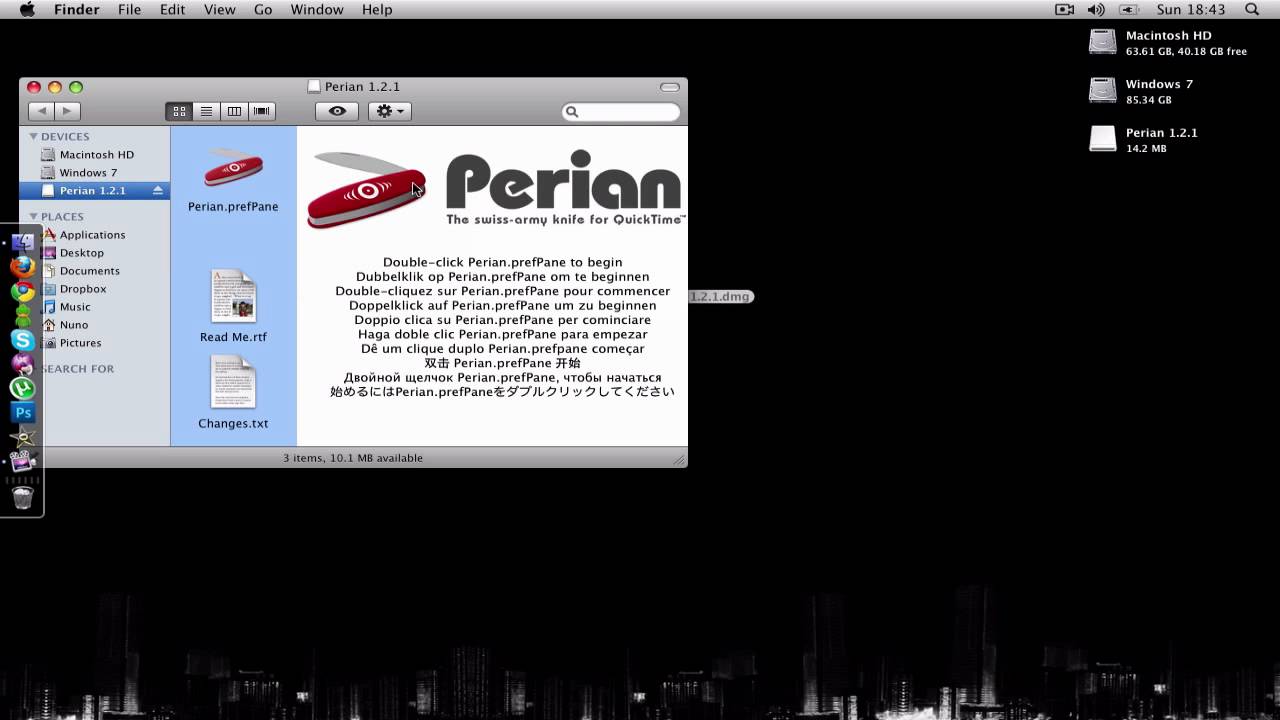Click the Perian knife logo image

(x=366, y=189)
